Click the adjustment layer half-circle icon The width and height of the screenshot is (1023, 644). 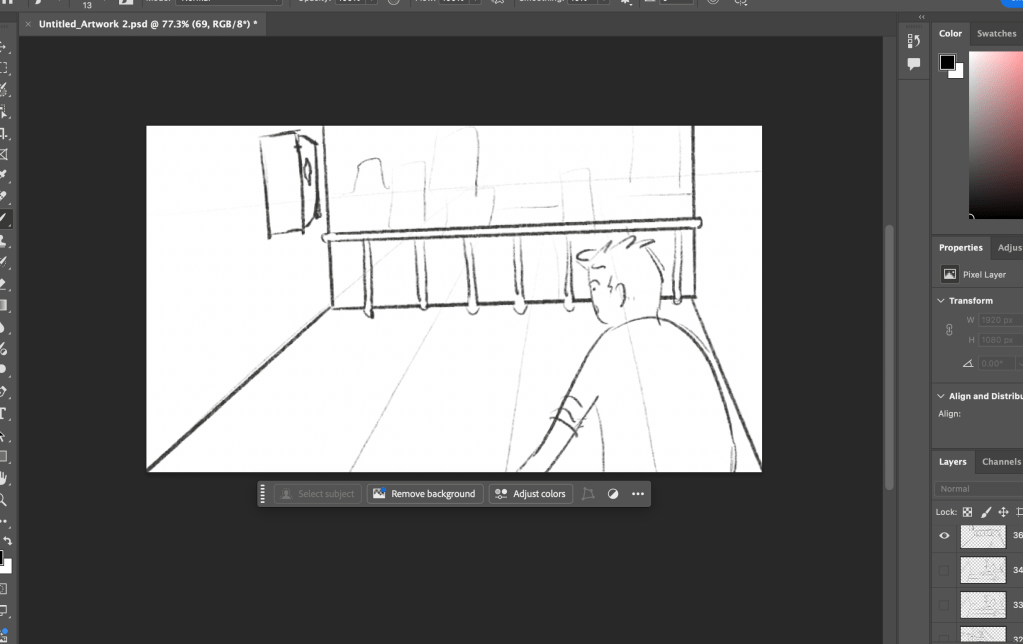(x=613, y=494)
